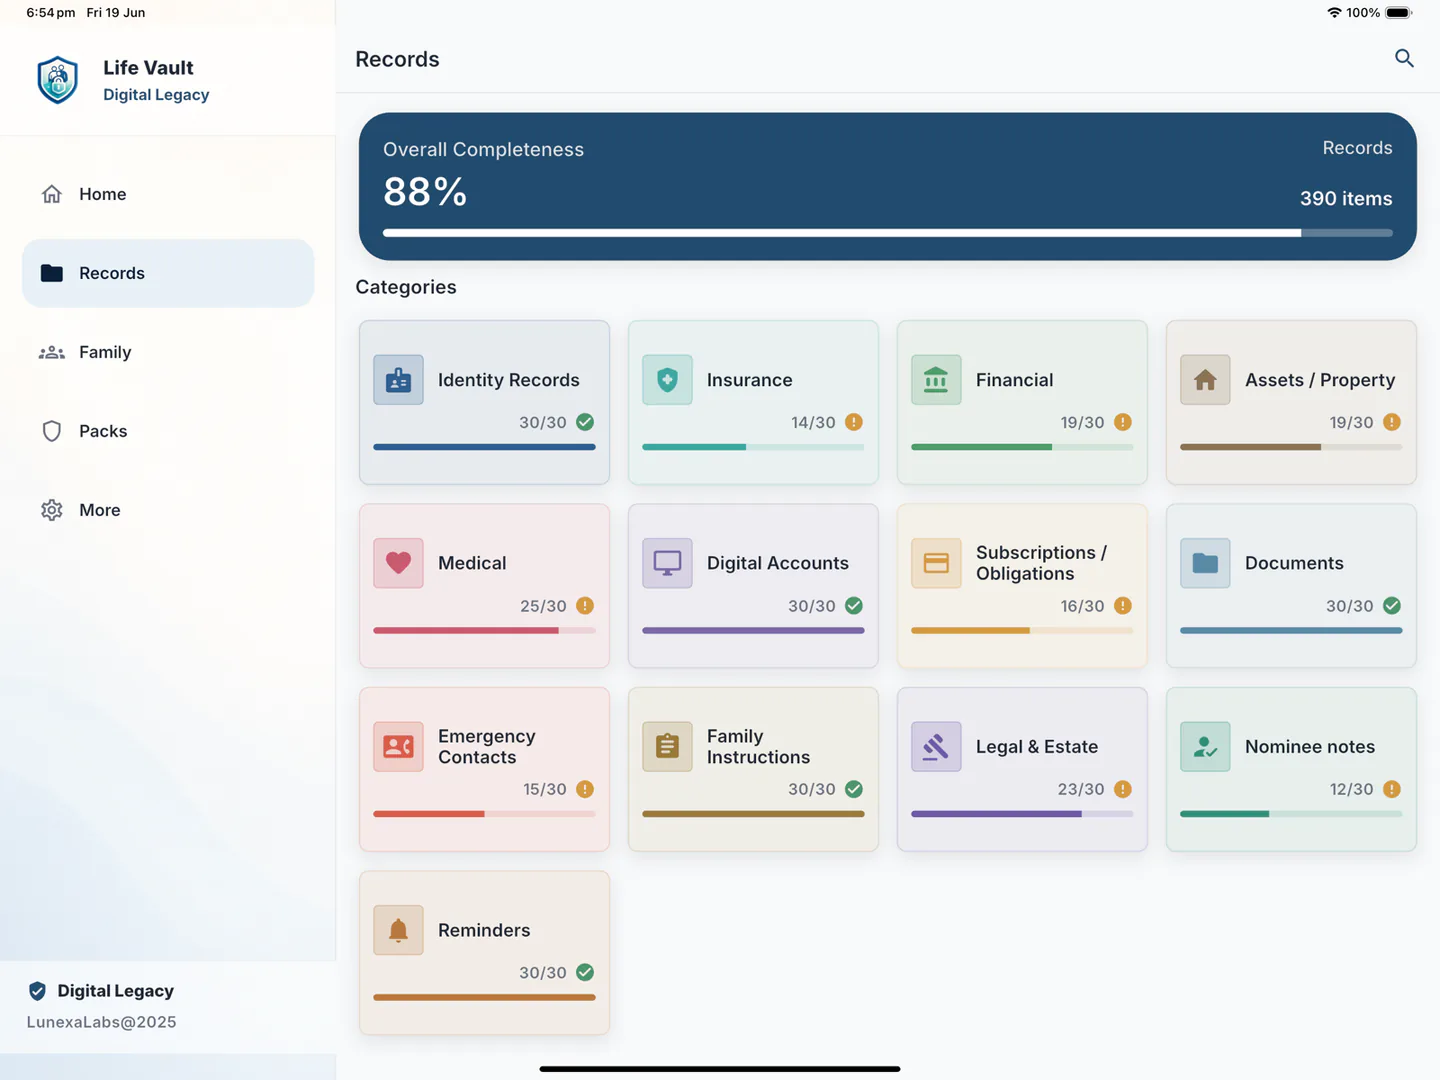The height and width of the screenshot is (1080, 1440).
Task: Click the green checkmark on Identity Records
Action: coord(585,422)
